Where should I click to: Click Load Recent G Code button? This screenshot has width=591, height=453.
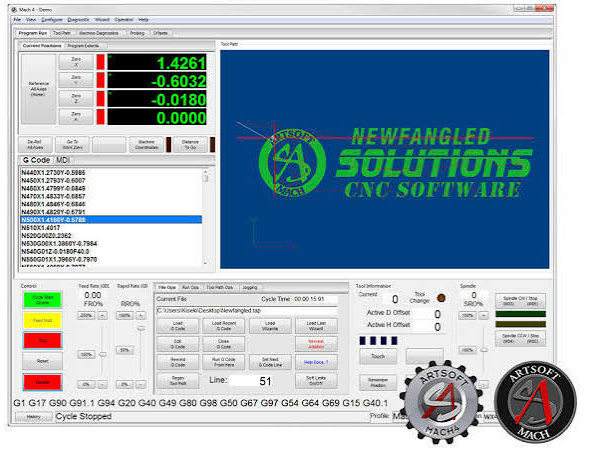click(x=224, y=326)
